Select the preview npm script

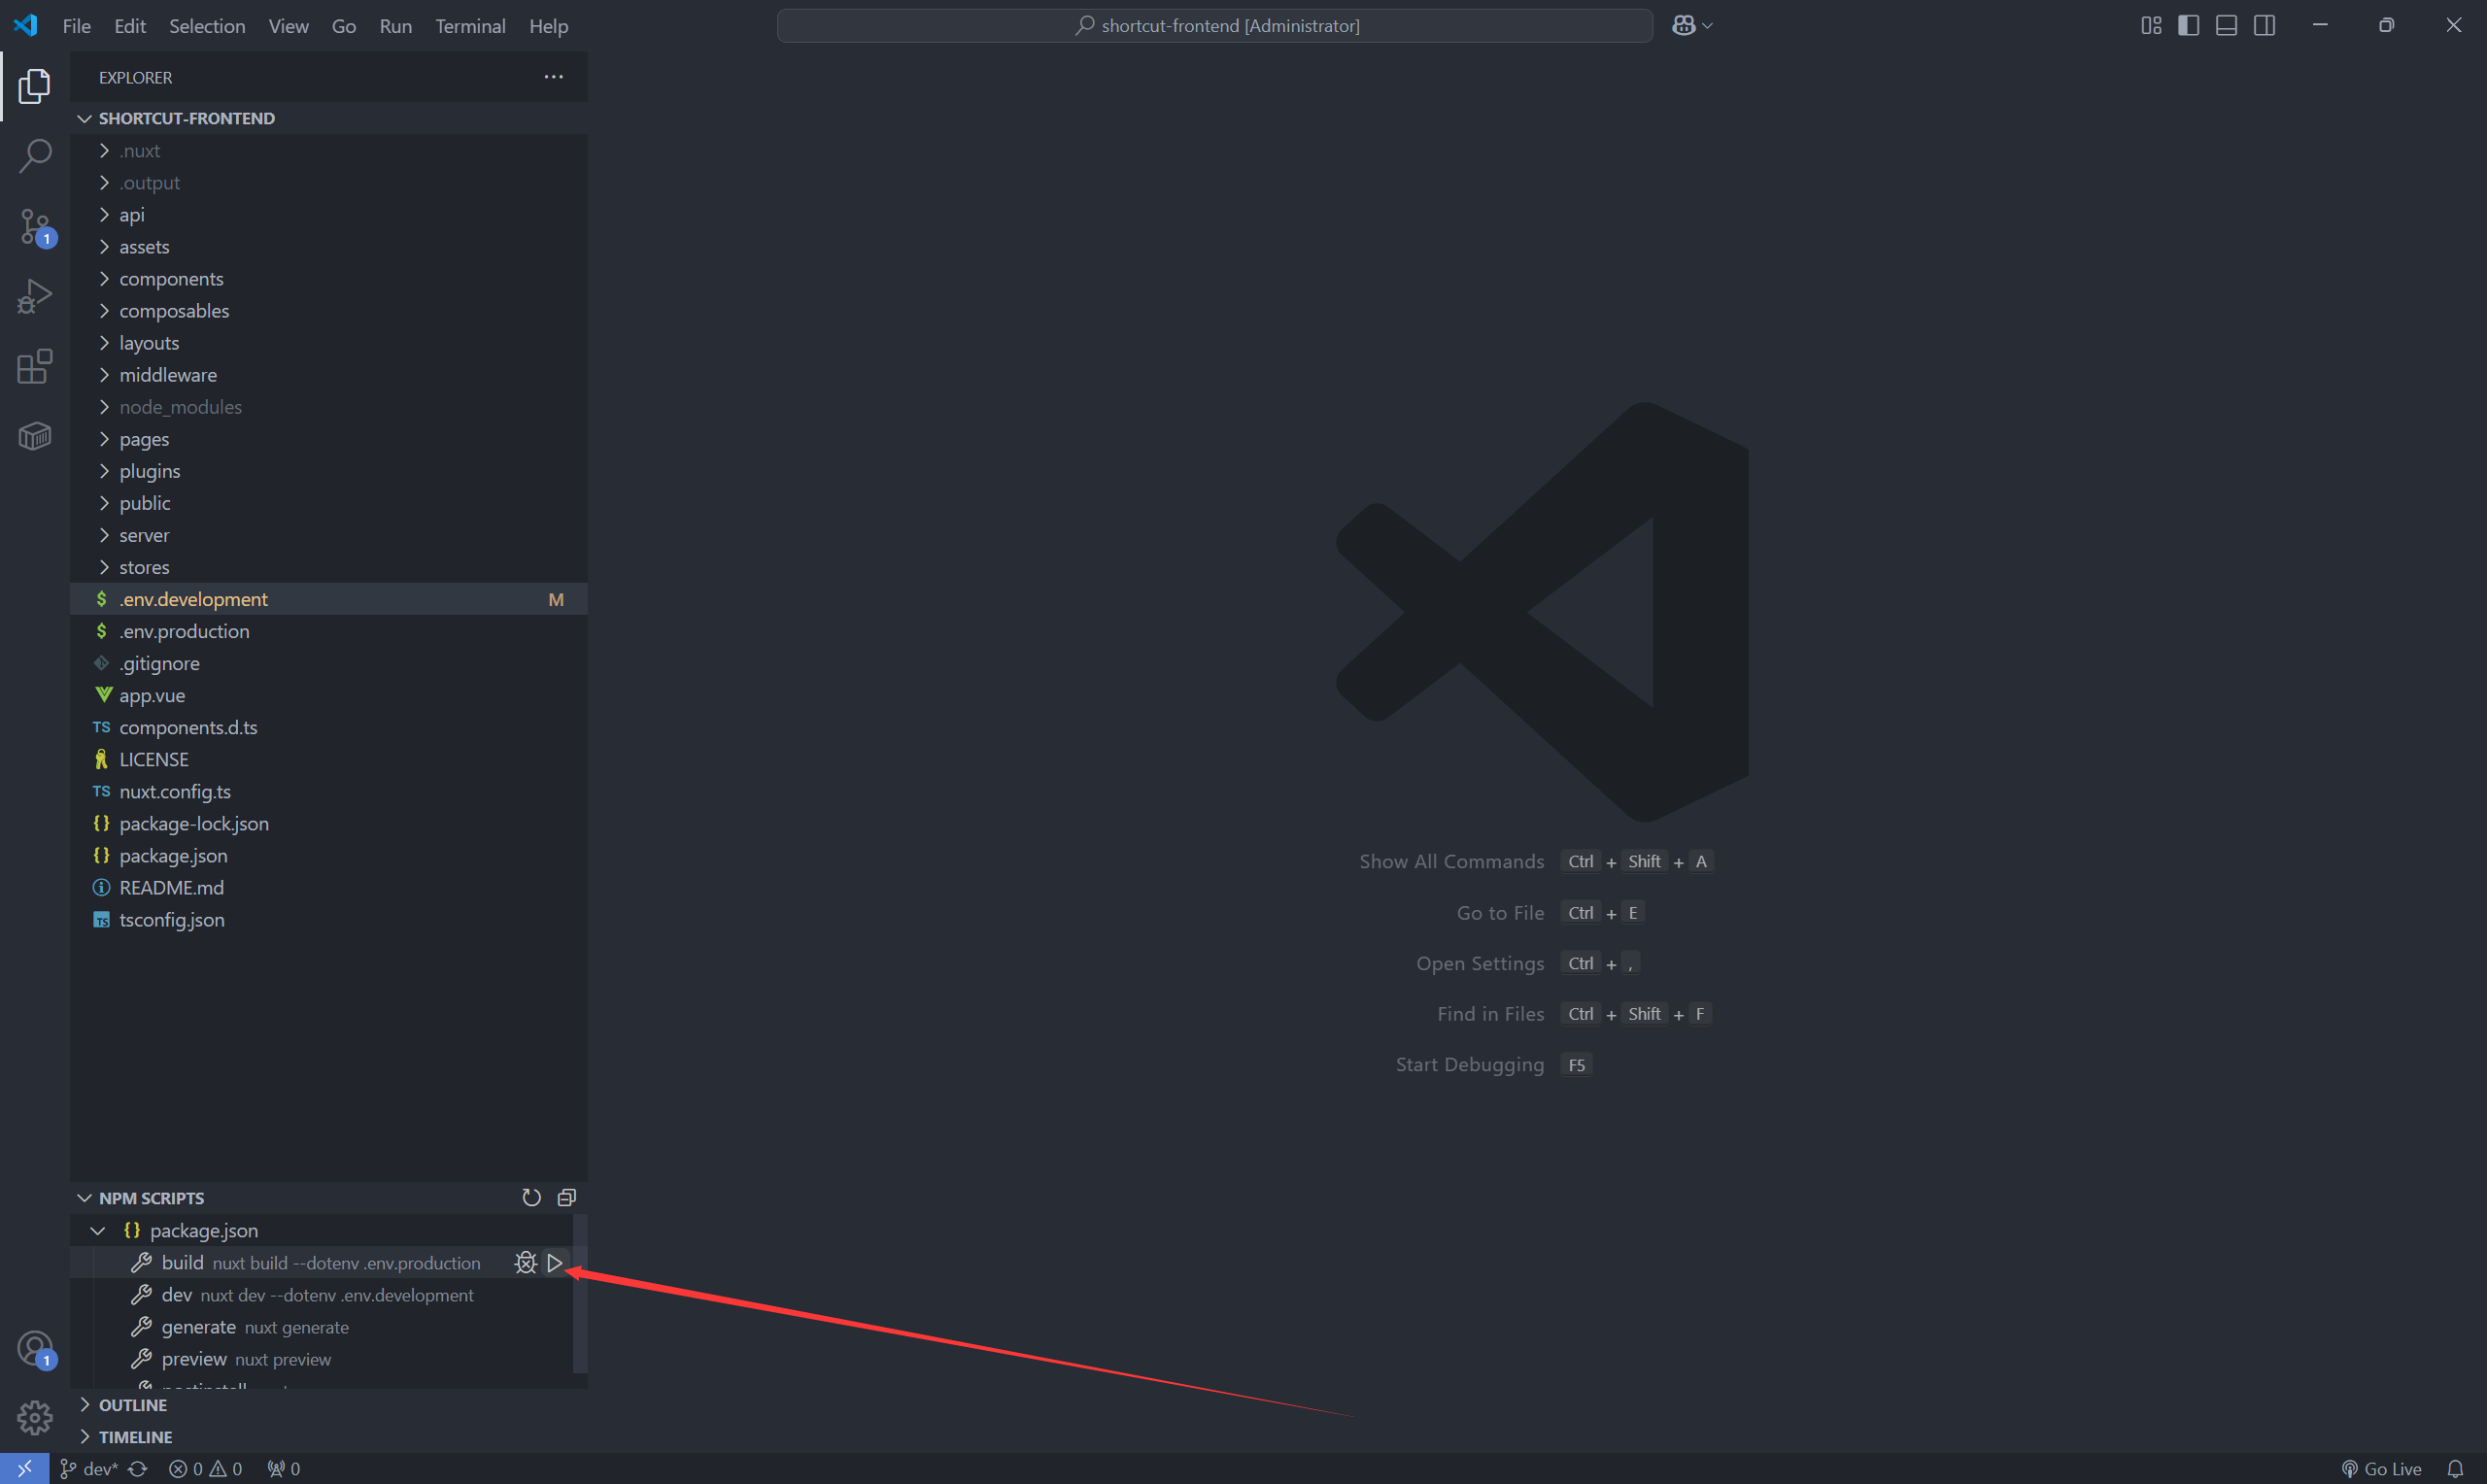pos(321,1359)
